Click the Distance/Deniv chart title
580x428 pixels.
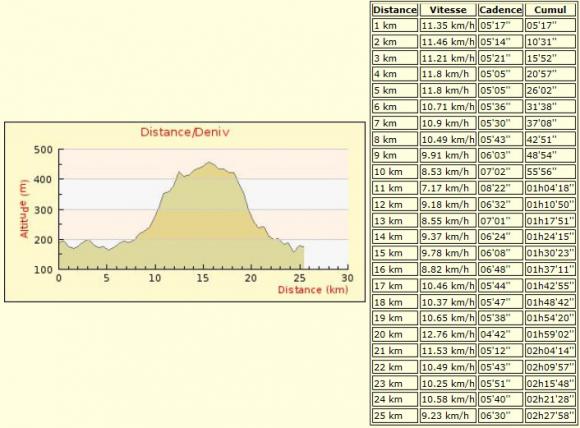(x=185, y=132)
